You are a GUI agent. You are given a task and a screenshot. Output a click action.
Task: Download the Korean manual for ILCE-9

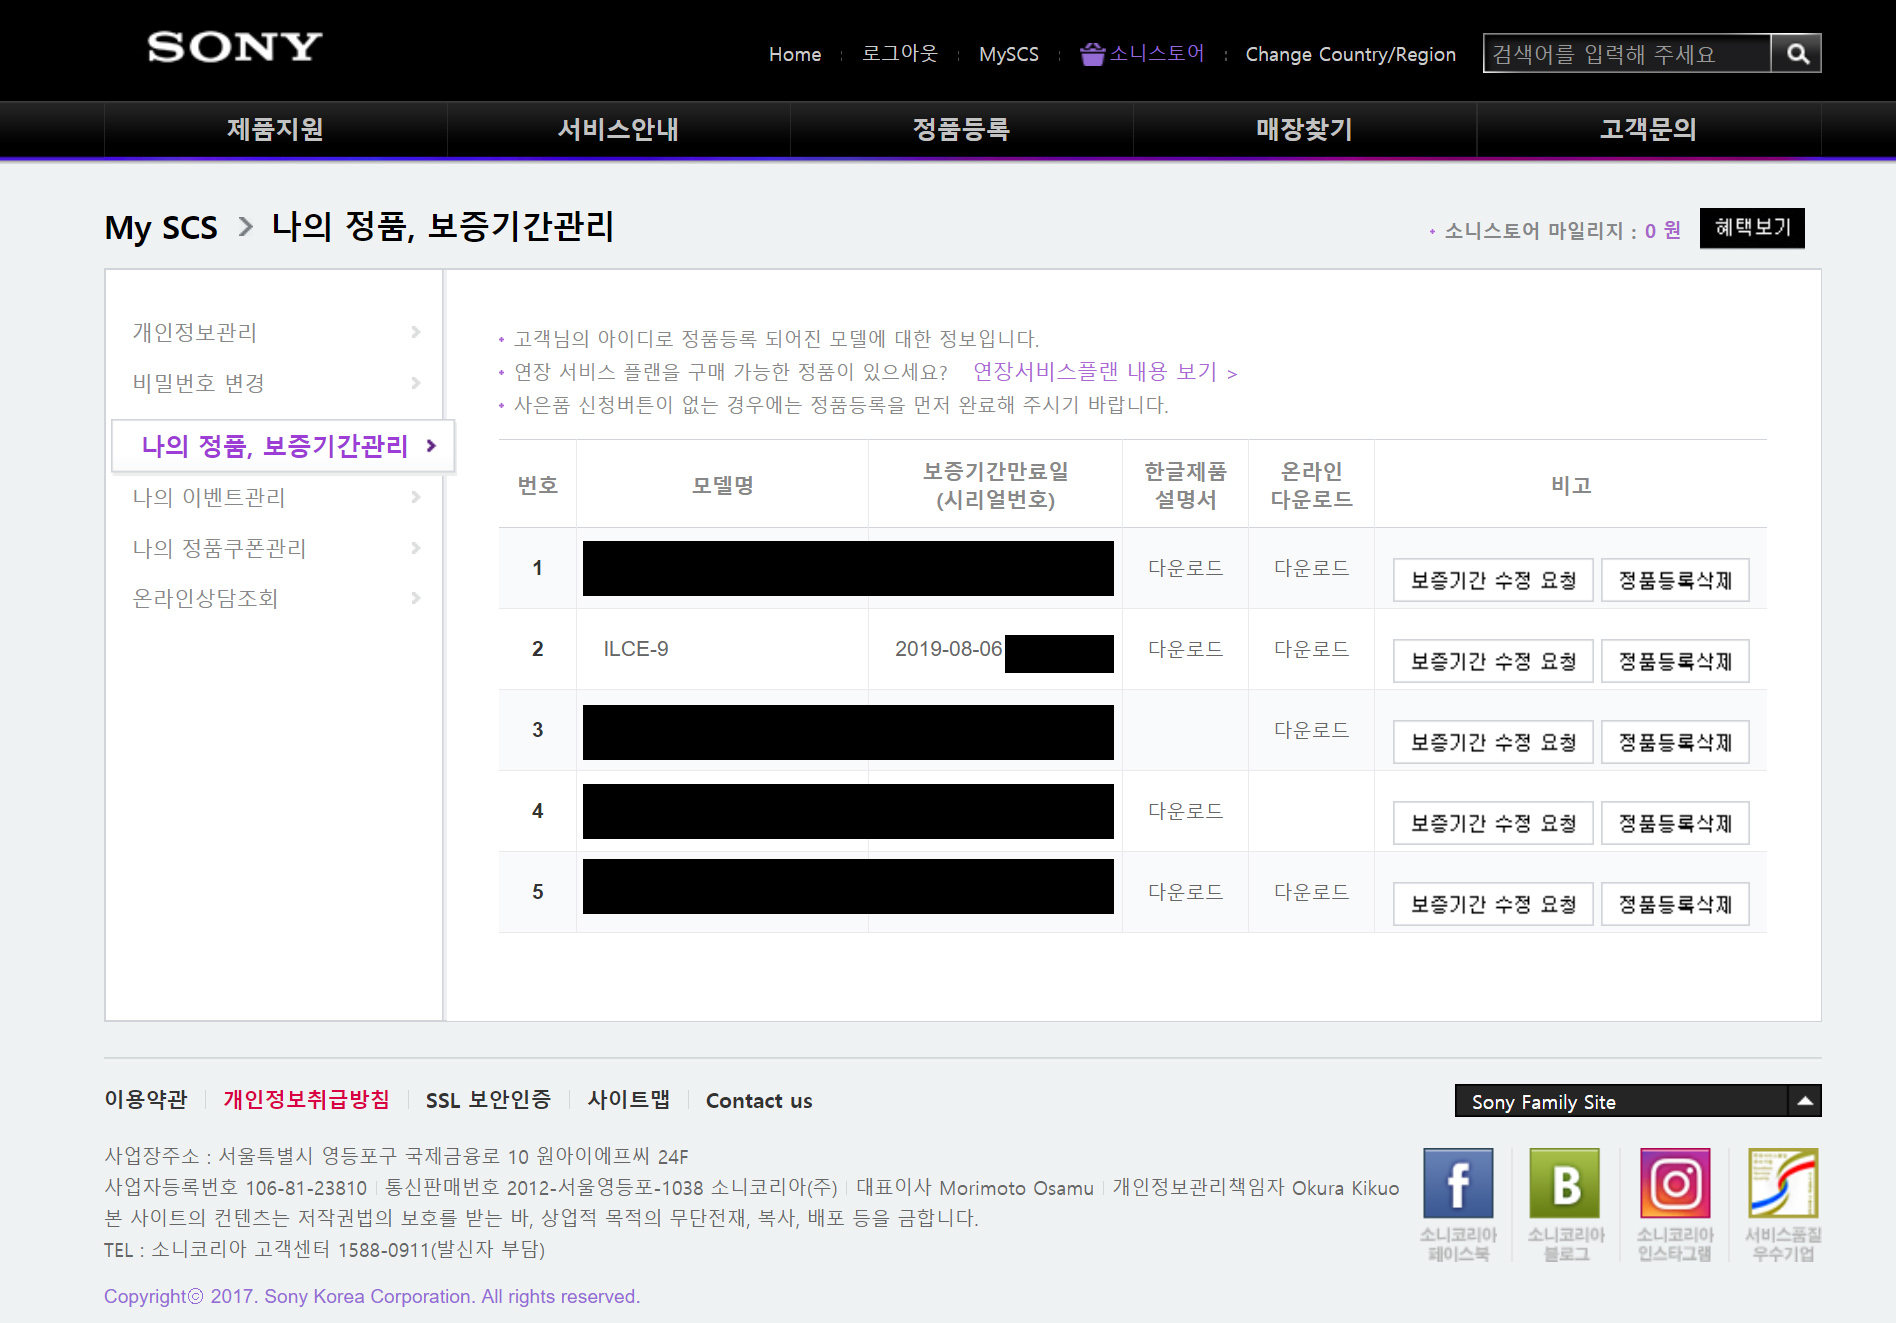tap(1185, 649)
